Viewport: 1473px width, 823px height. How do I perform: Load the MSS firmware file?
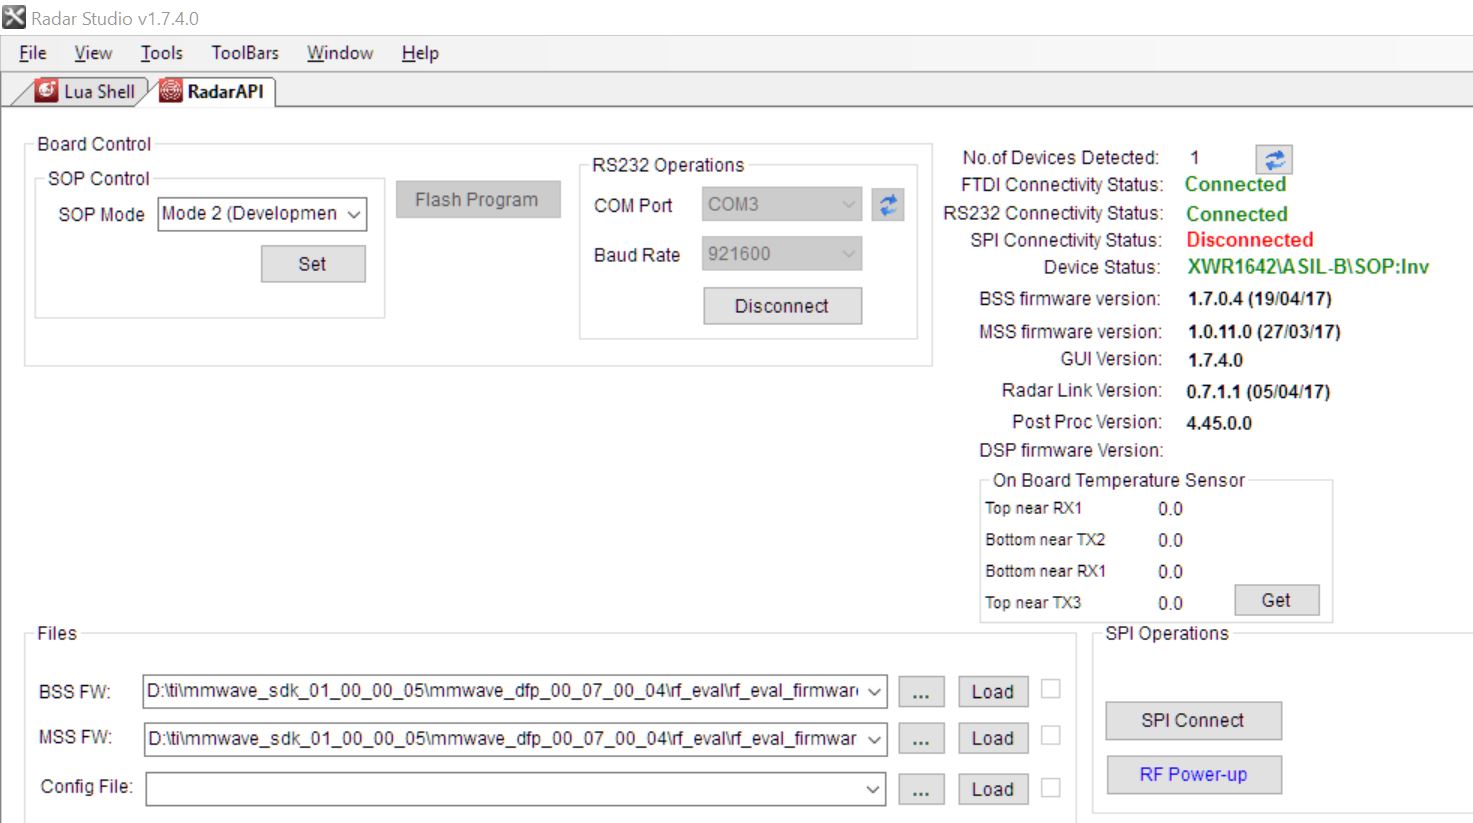[993, 739]
